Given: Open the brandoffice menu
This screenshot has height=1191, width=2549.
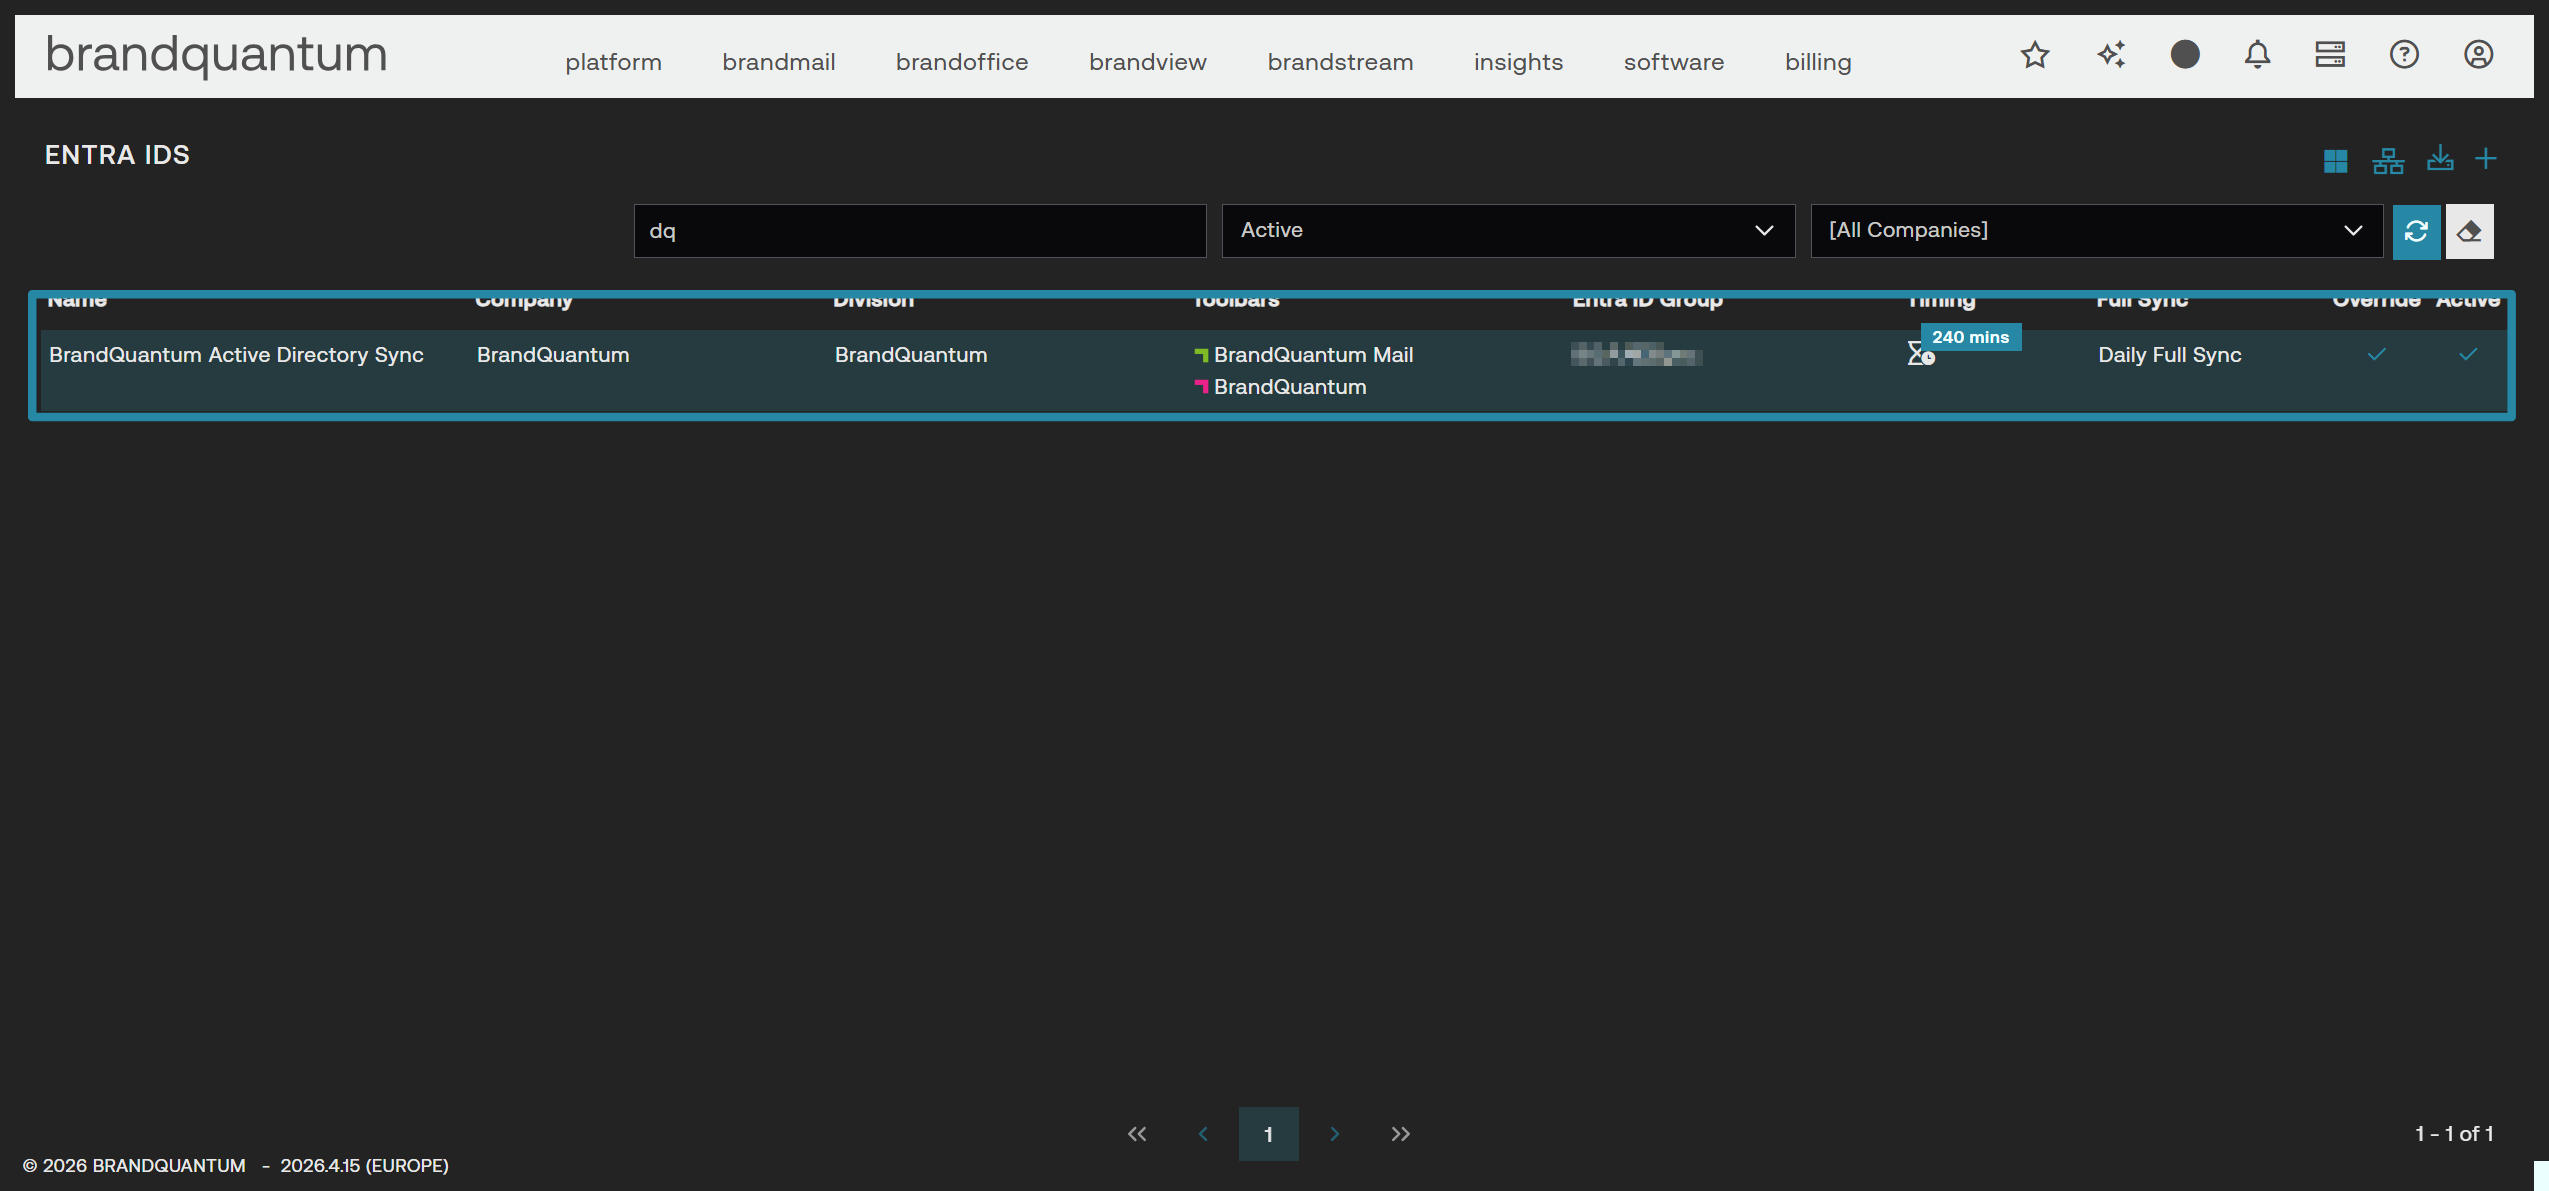Looking at the screenshot, I should pyautogui.click(x=961, y=62).
